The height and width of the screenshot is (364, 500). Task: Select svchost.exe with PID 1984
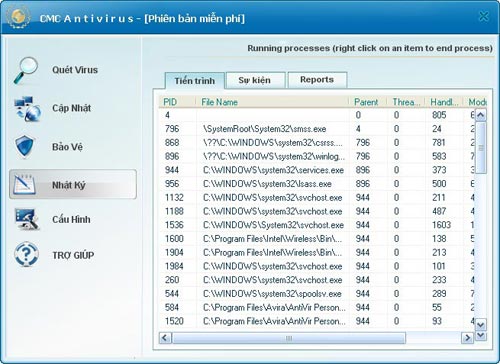point(317,266)
